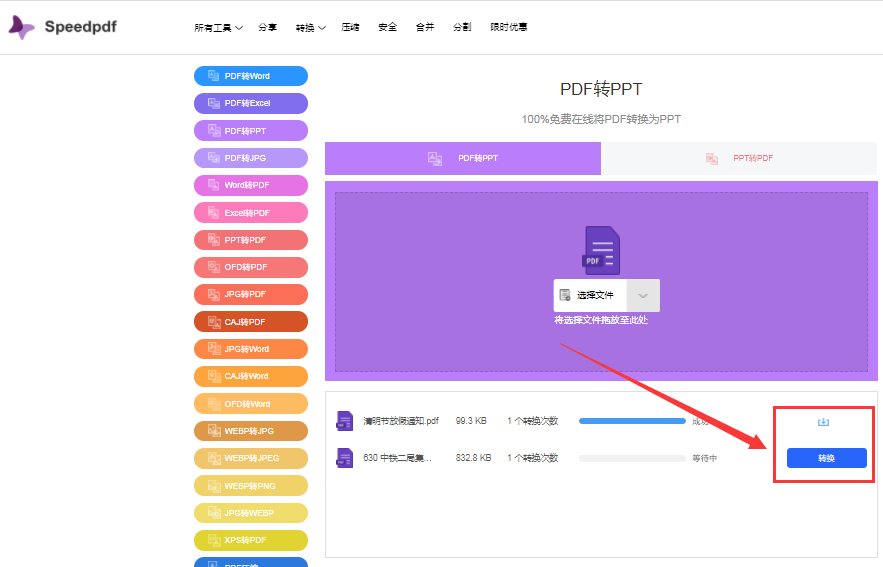Click the file name 630 中铁二局集…

[x=398, y=458]
